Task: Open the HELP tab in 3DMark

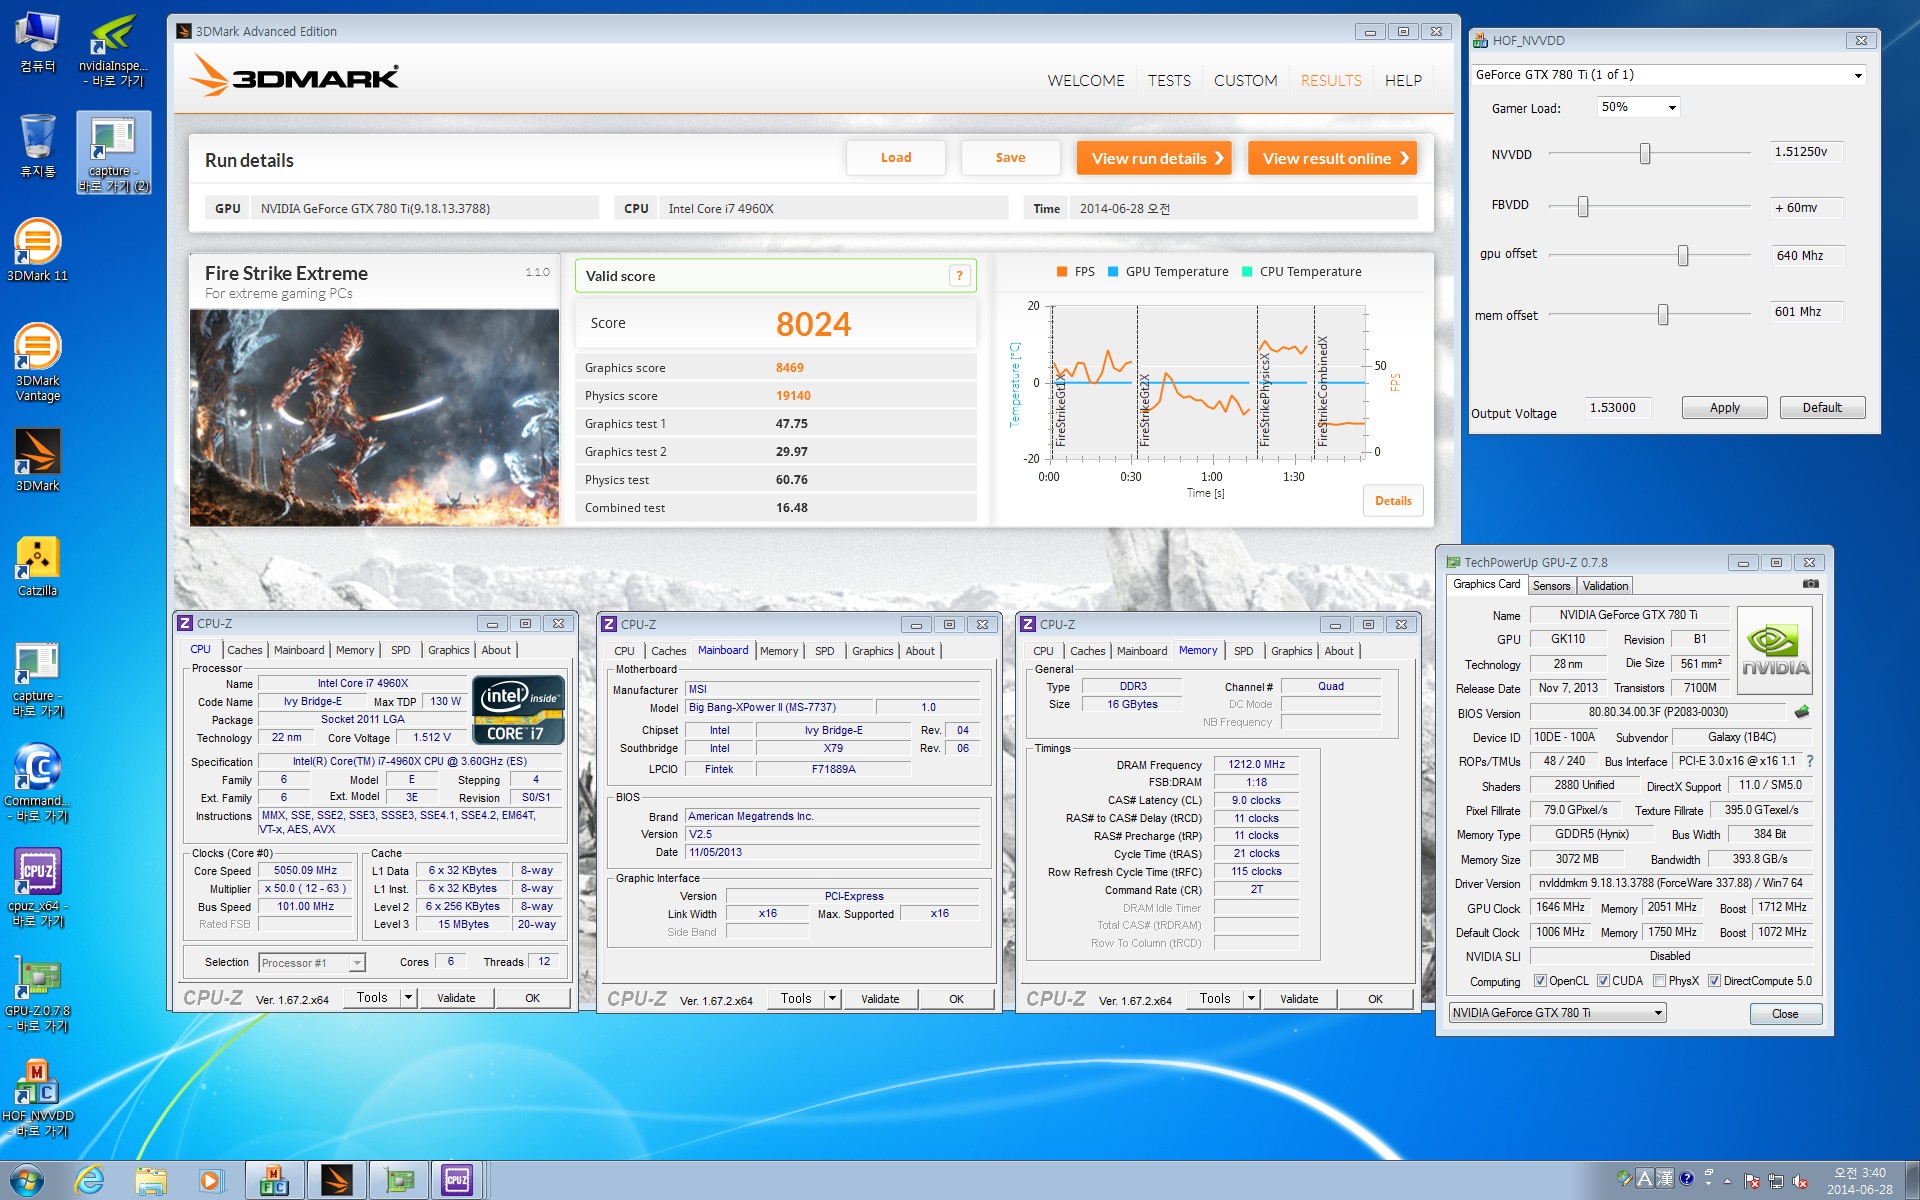Action: click(x=1403, y=81)
